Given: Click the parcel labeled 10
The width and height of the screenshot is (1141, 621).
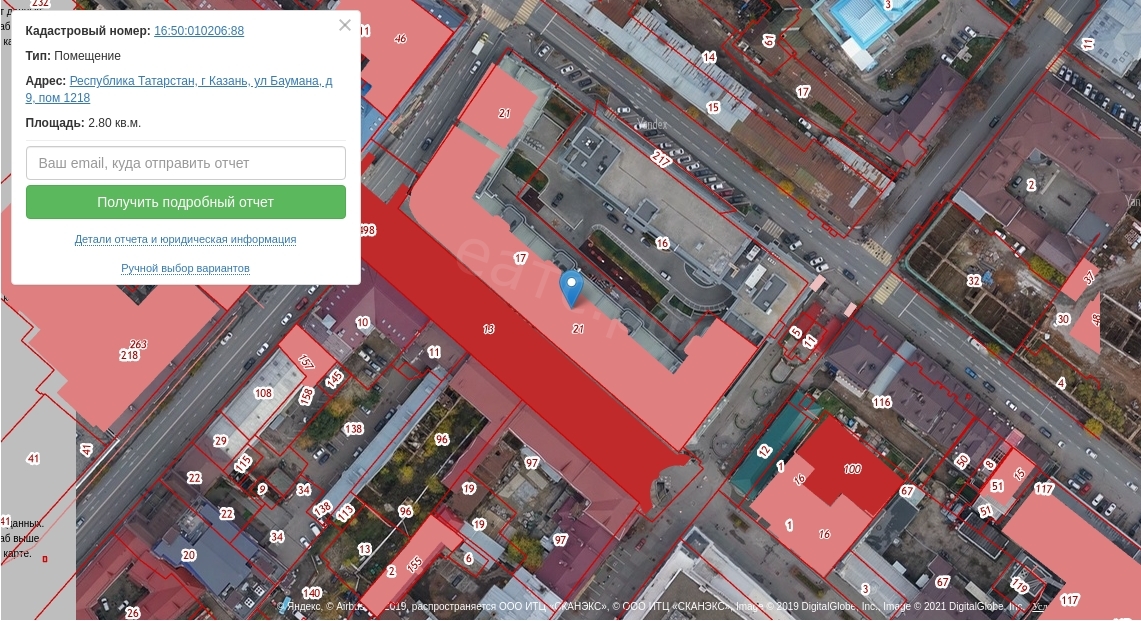Looking at the screenshot, I should [362, 322].
